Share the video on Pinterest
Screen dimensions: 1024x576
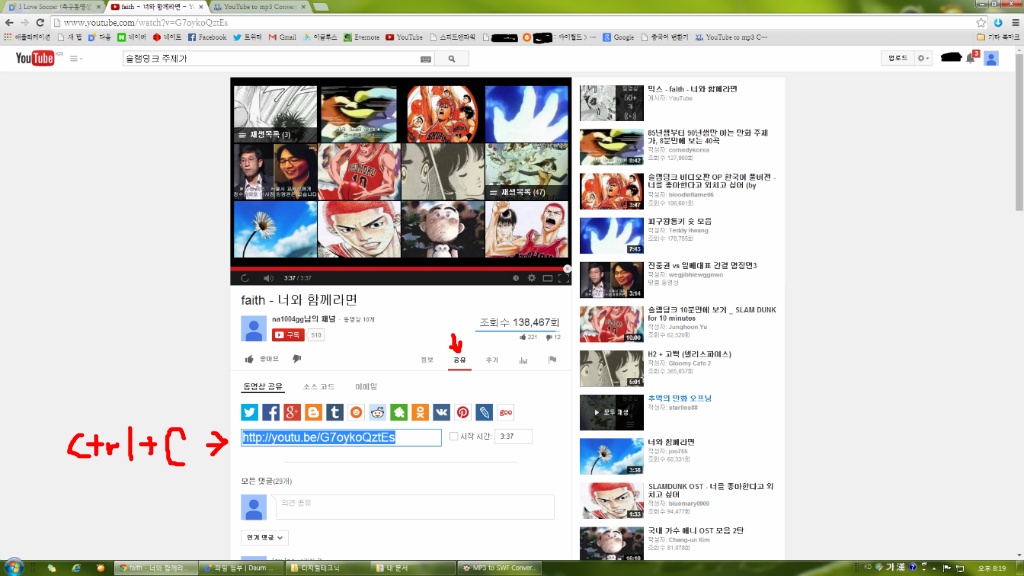(x=463, y=411)
